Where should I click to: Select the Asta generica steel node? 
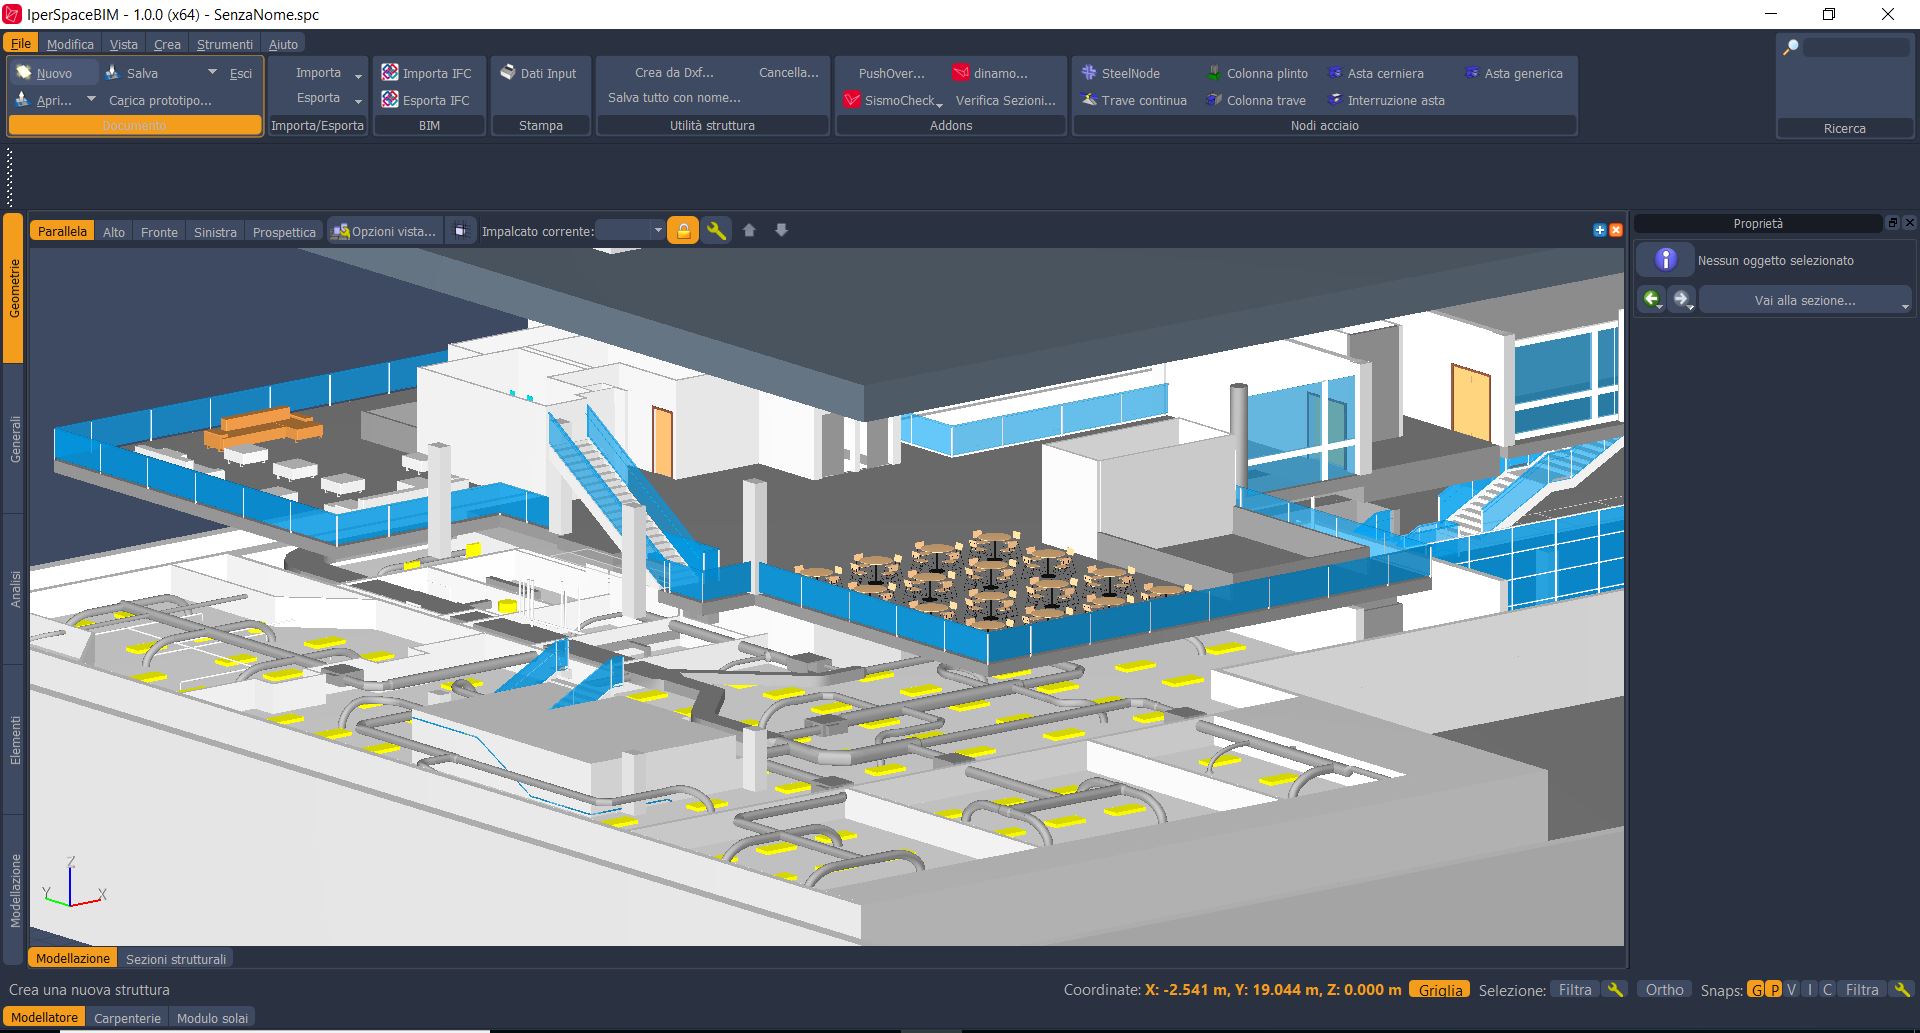pyautogui.click(x=1513, y=73)
